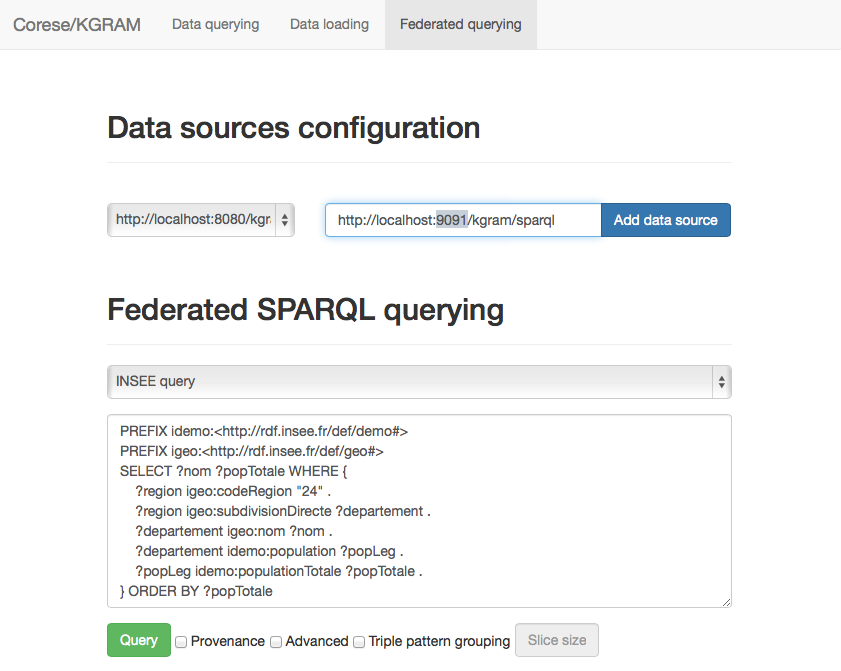
Task: Expand the INSEE query selector
Action: [419, 382]
